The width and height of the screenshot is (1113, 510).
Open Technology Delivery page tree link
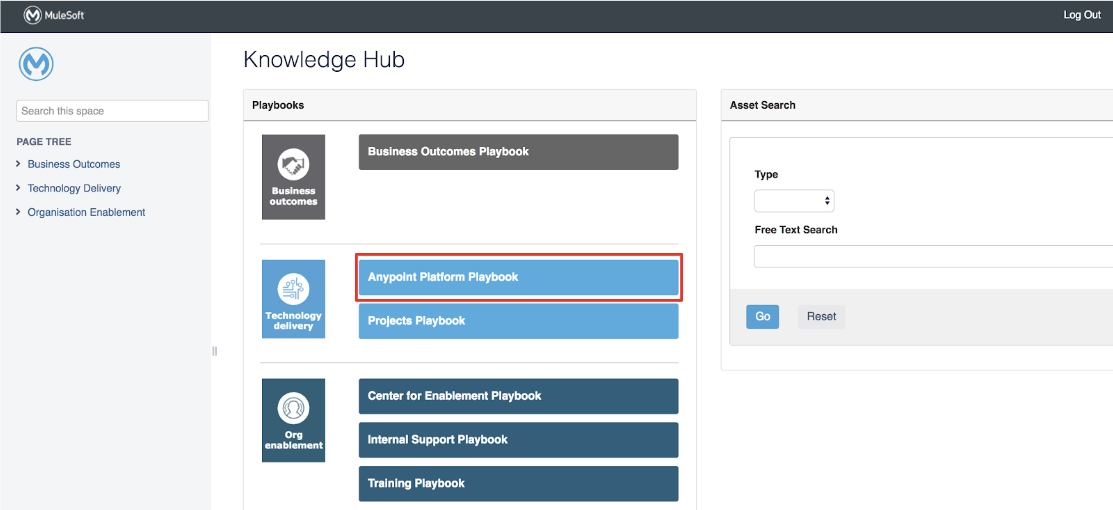tap(74, 188)
